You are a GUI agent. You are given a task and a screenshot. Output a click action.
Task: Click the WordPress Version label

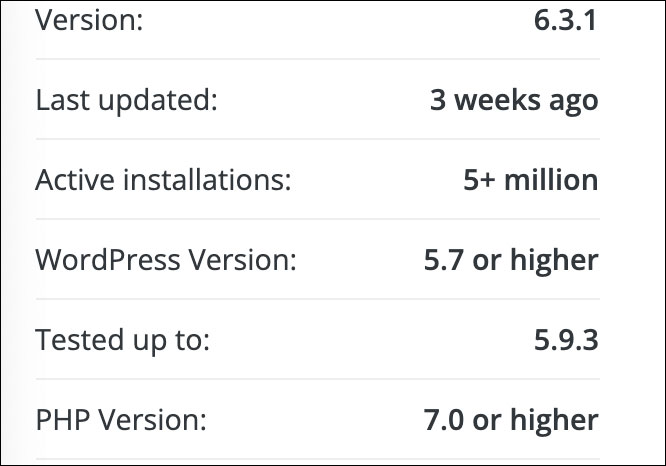pyautogui.click(x=166, y=260)
